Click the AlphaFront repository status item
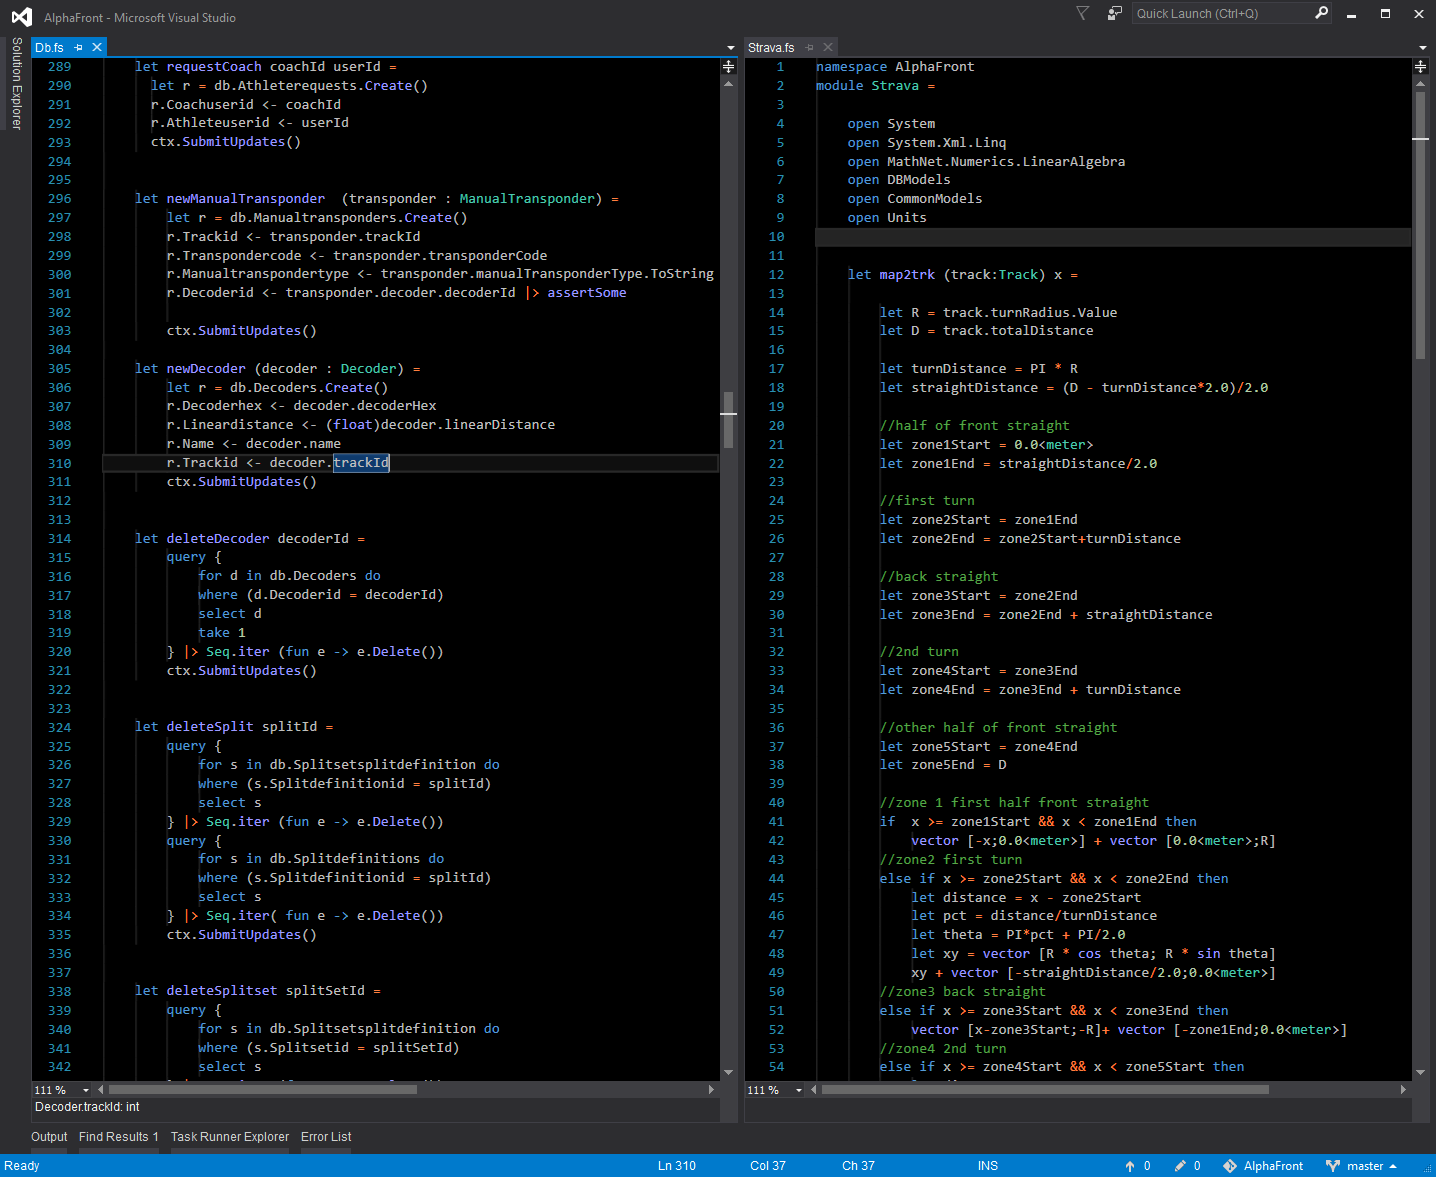This screenshot has width=1436, height=1177. click(1263, 1166)
